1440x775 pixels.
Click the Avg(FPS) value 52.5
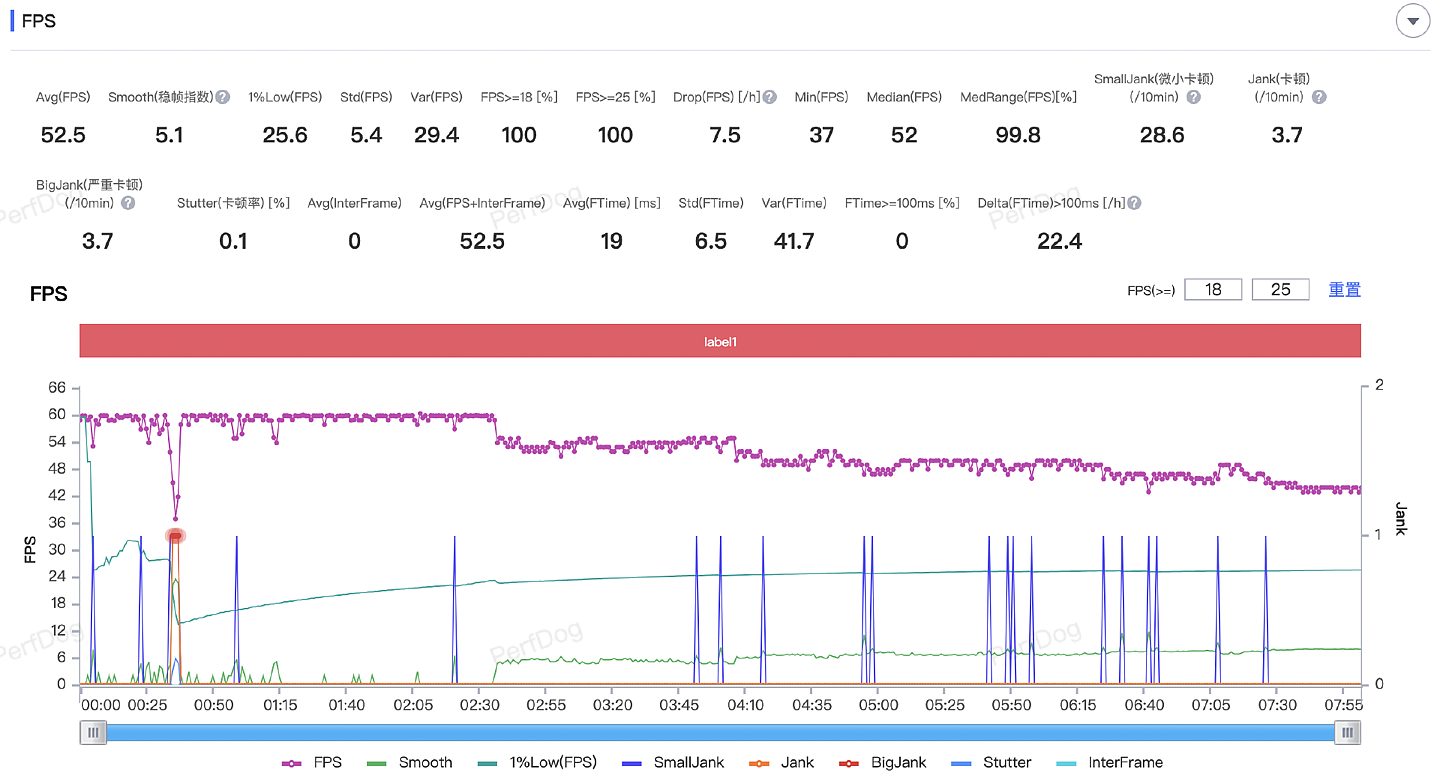point(63,135)
